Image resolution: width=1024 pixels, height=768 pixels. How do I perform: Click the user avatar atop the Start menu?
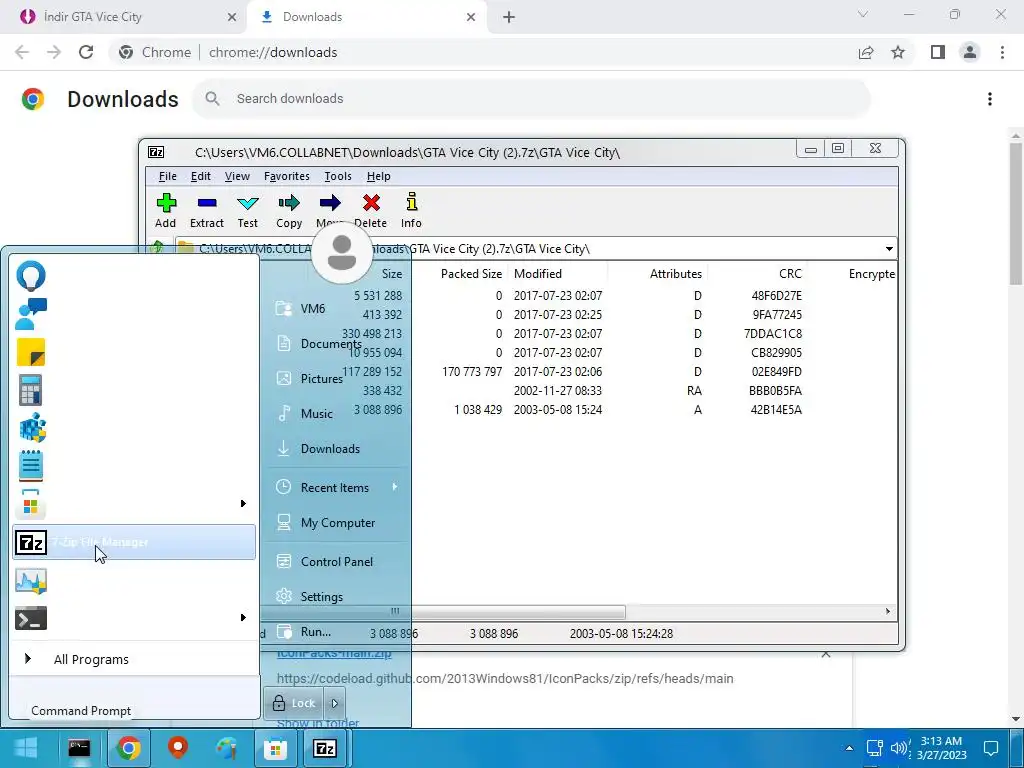point(342,253)
